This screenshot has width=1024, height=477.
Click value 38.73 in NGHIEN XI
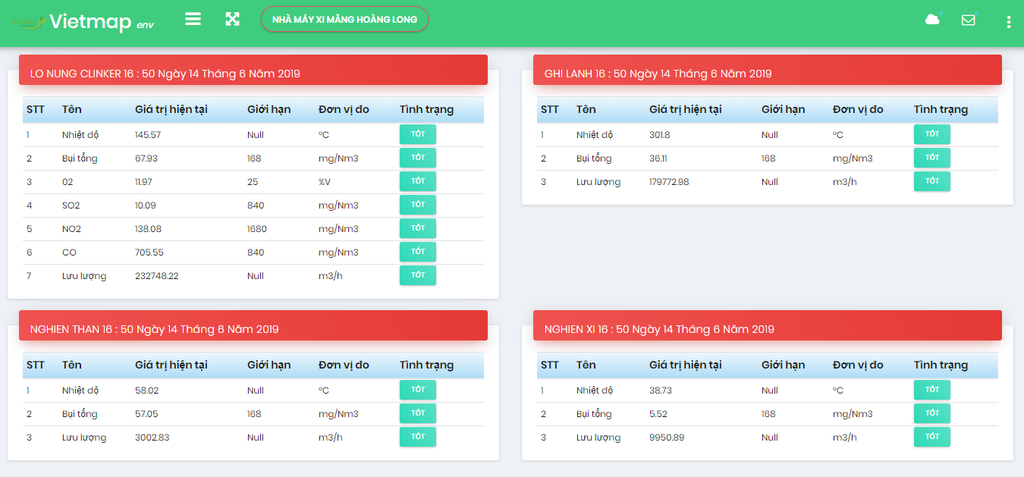[660, 390]
